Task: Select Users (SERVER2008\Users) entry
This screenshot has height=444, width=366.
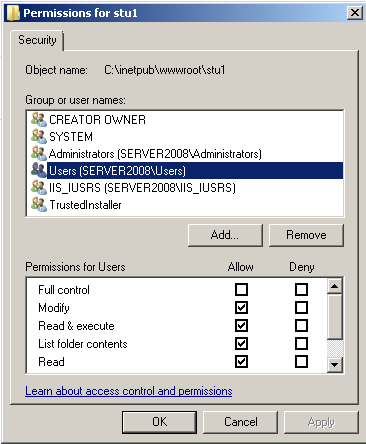Action: 195,171
